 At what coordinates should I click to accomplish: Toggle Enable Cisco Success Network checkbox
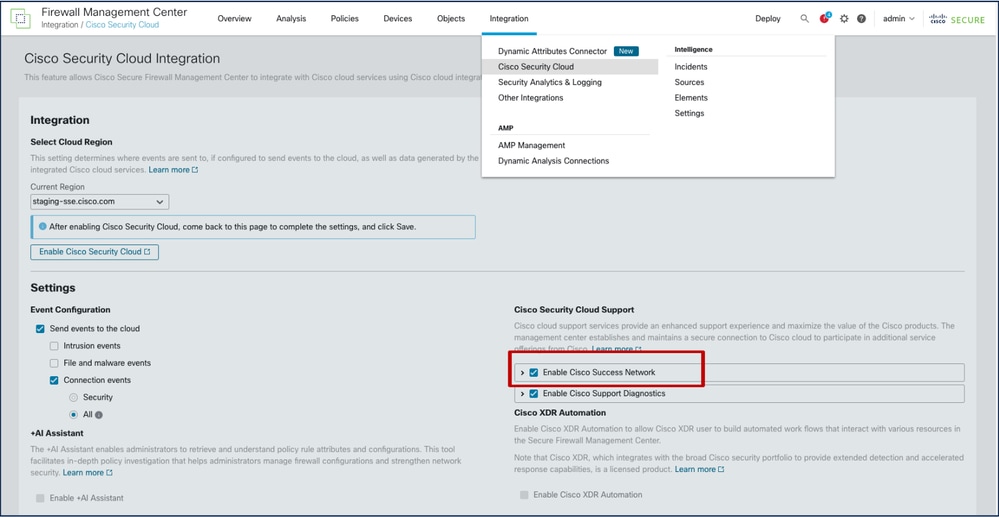click(x=534, y=372)
